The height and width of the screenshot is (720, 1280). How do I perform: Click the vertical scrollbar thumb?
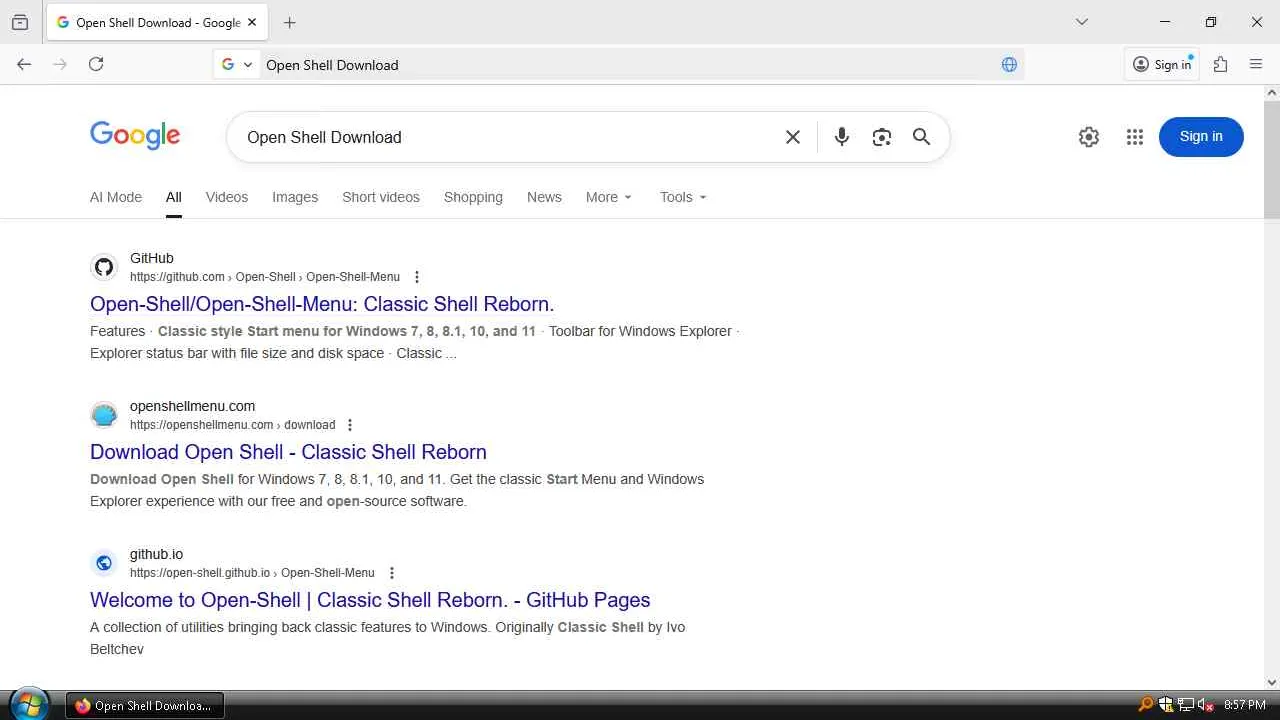[1272, 159]
